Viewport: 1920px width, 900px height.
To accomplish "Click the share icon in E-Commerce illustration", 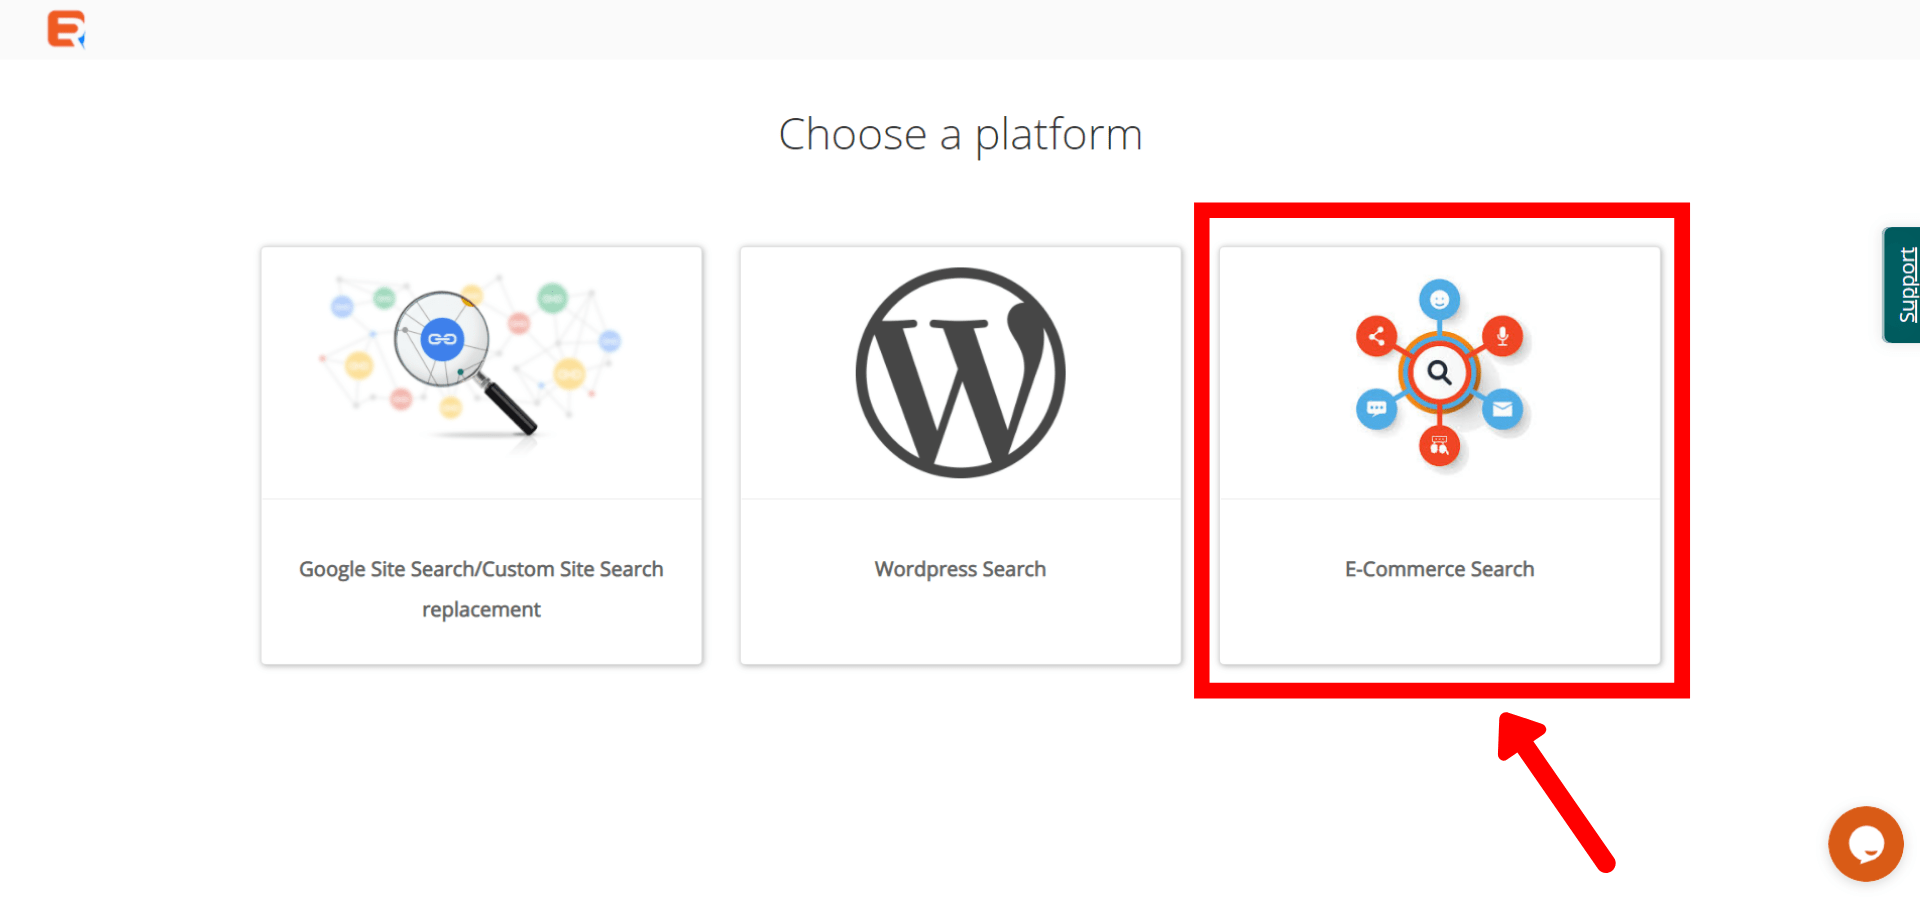I will (x=1376, y=336).
